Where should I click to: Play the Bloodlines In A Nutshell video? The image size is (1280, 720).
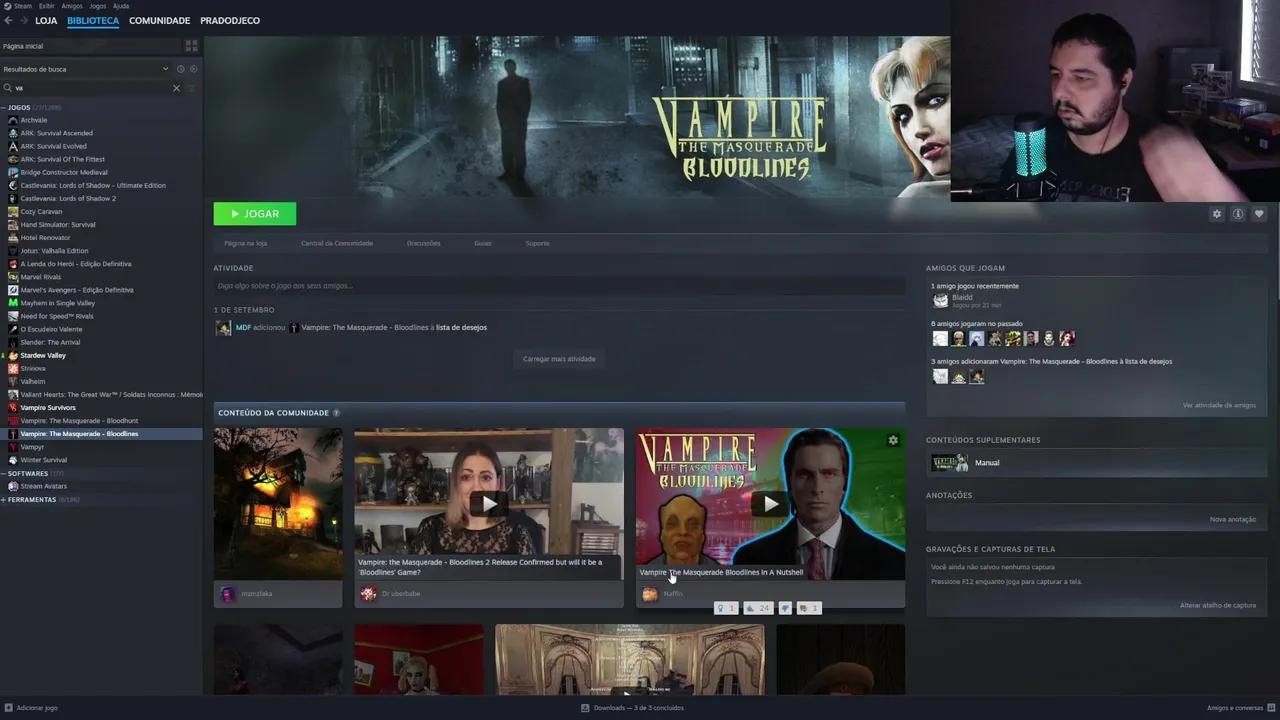click(770, 504)
